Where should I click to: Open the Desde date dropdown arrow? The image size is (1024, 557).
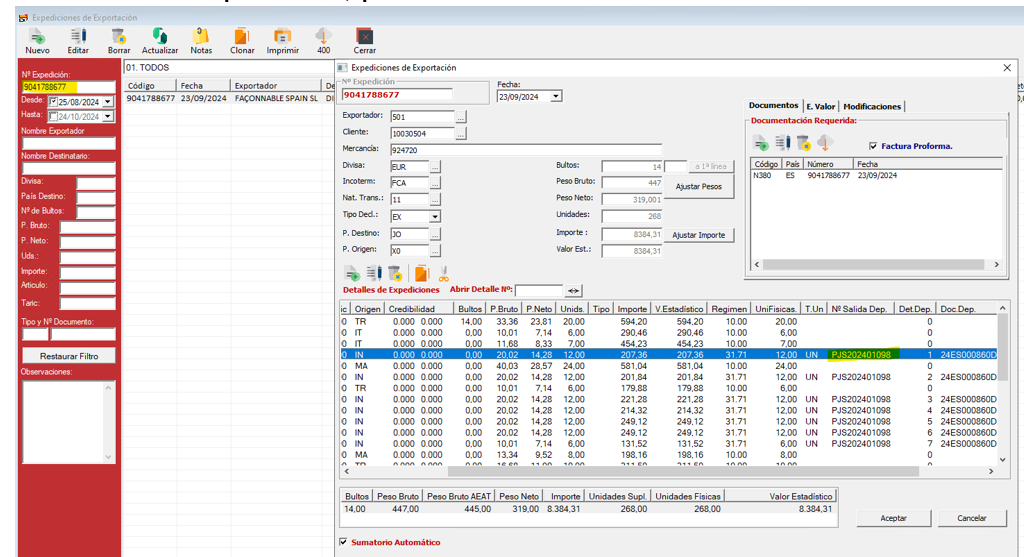click(108, 102)
